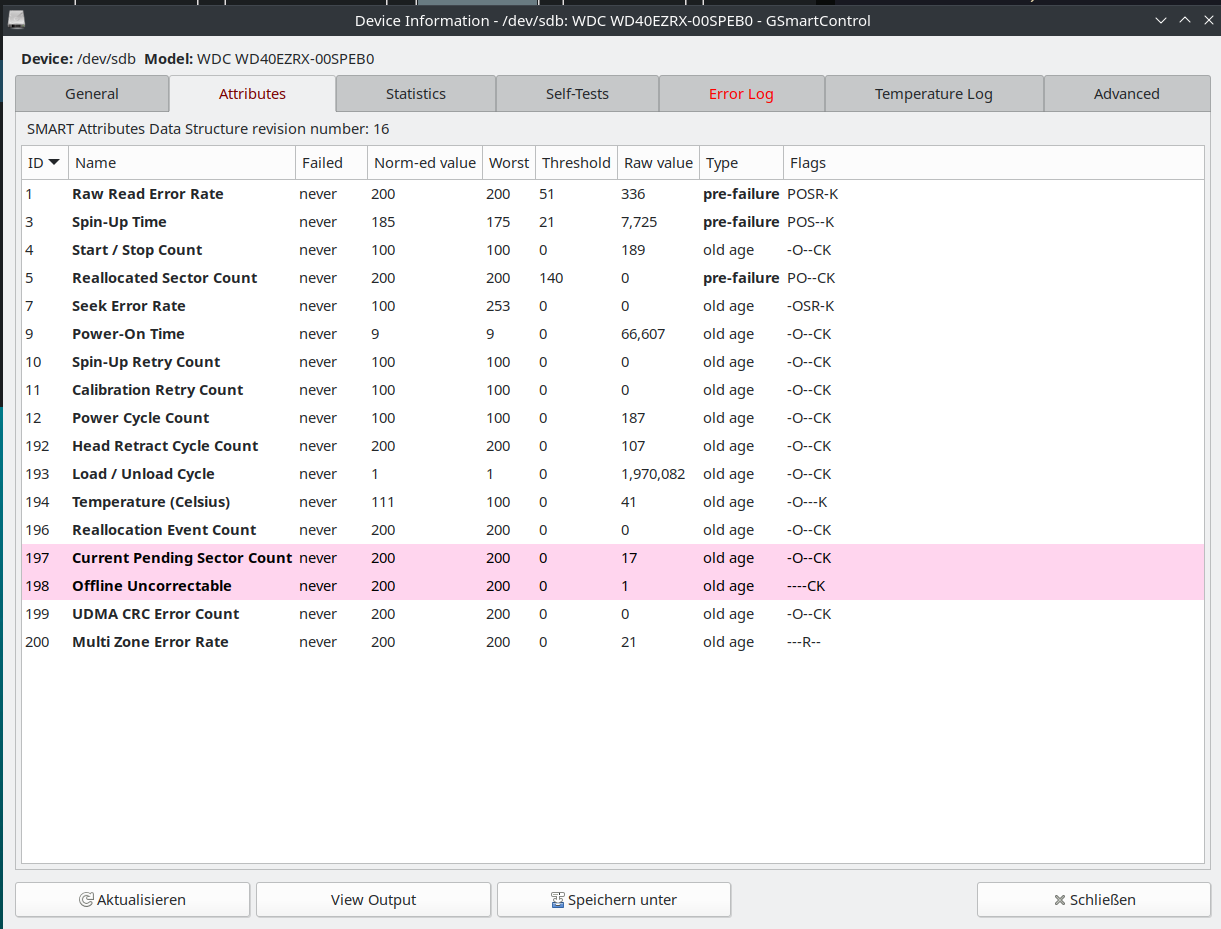The image size is (1221, 929).
Task: Select the UDMA CRC Error Count row
Action: pyautogui.click(x=612, y=614)
